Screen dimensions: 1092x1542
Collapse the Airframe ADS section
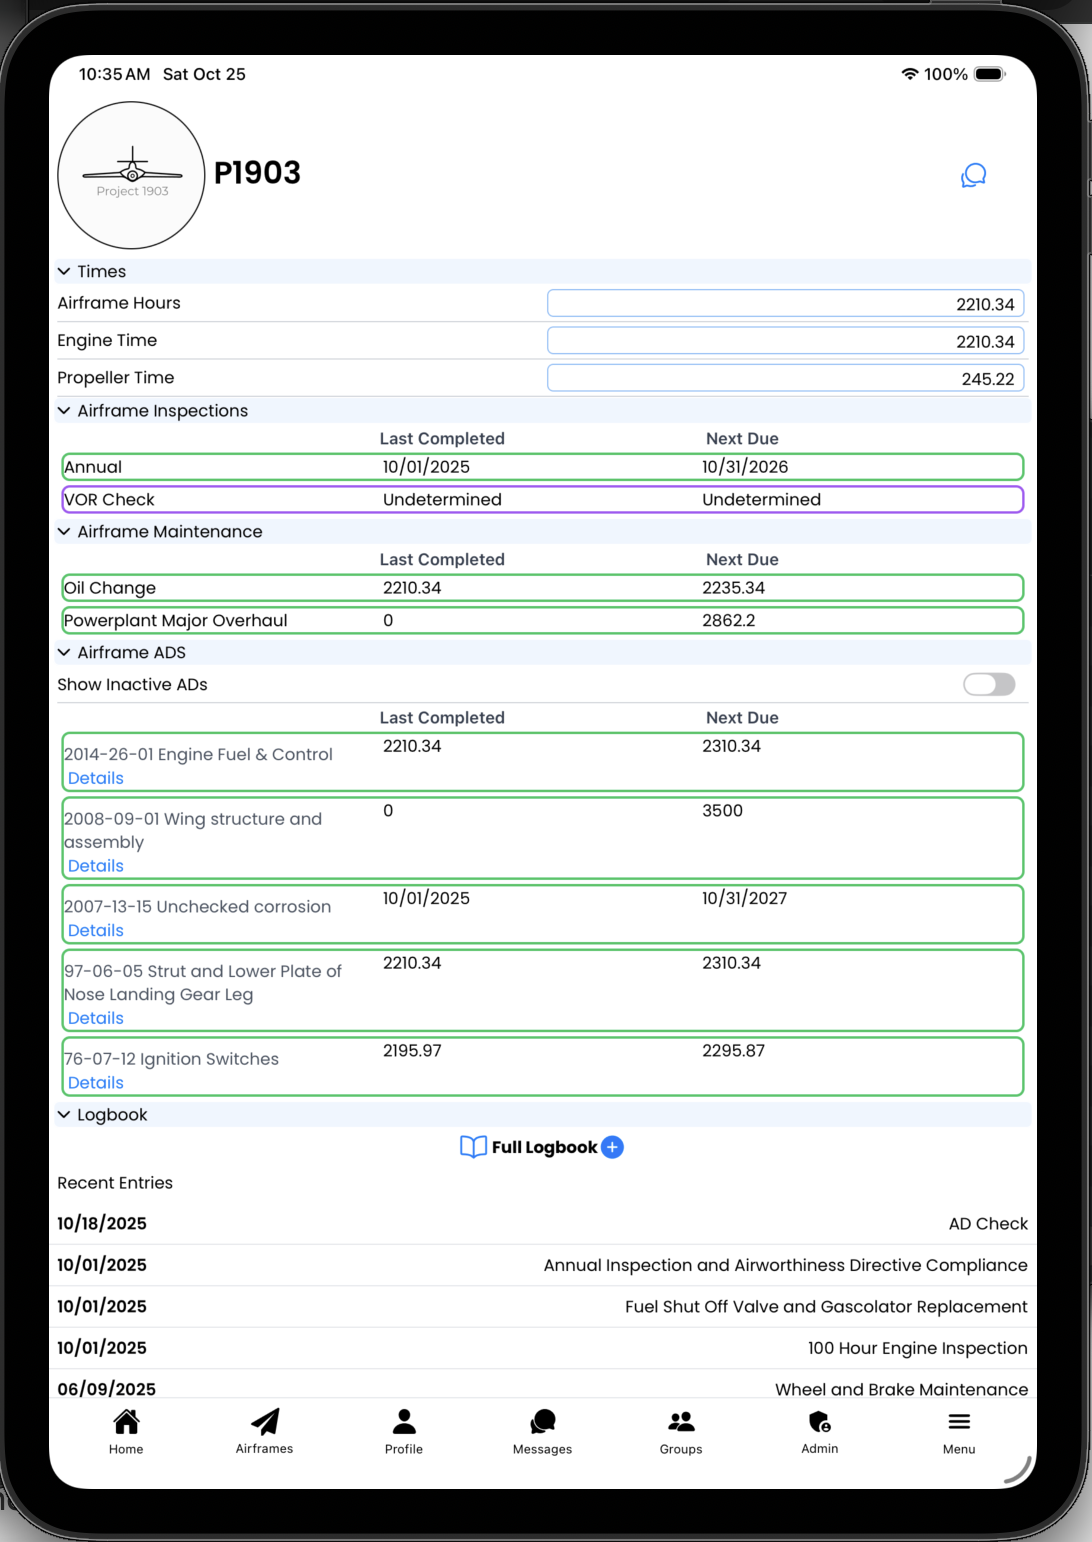pyautogui.click(x=64, y=653)
